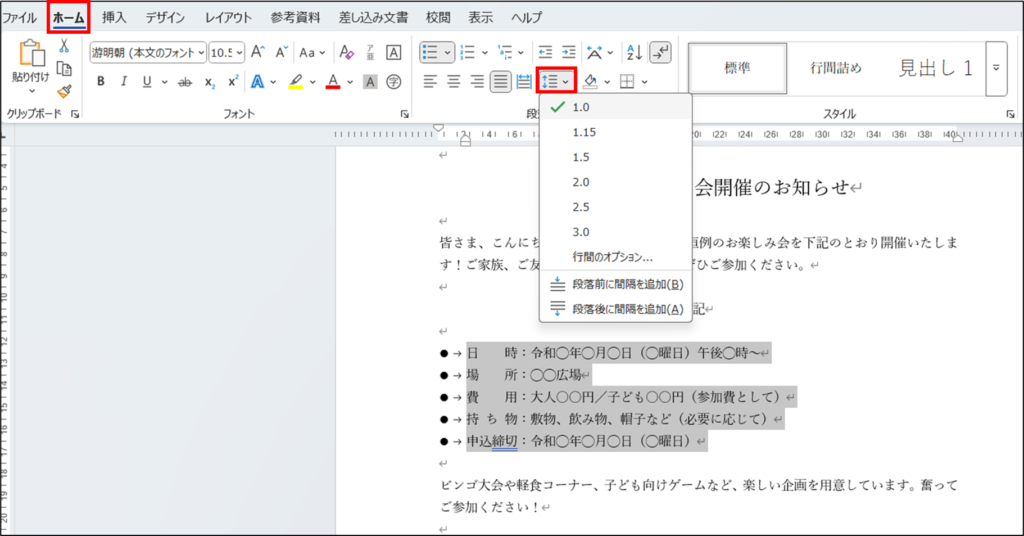This screenshot has height=536, width=1024.
Task: Toggle italic formatting
Action: tap(124, 82)
